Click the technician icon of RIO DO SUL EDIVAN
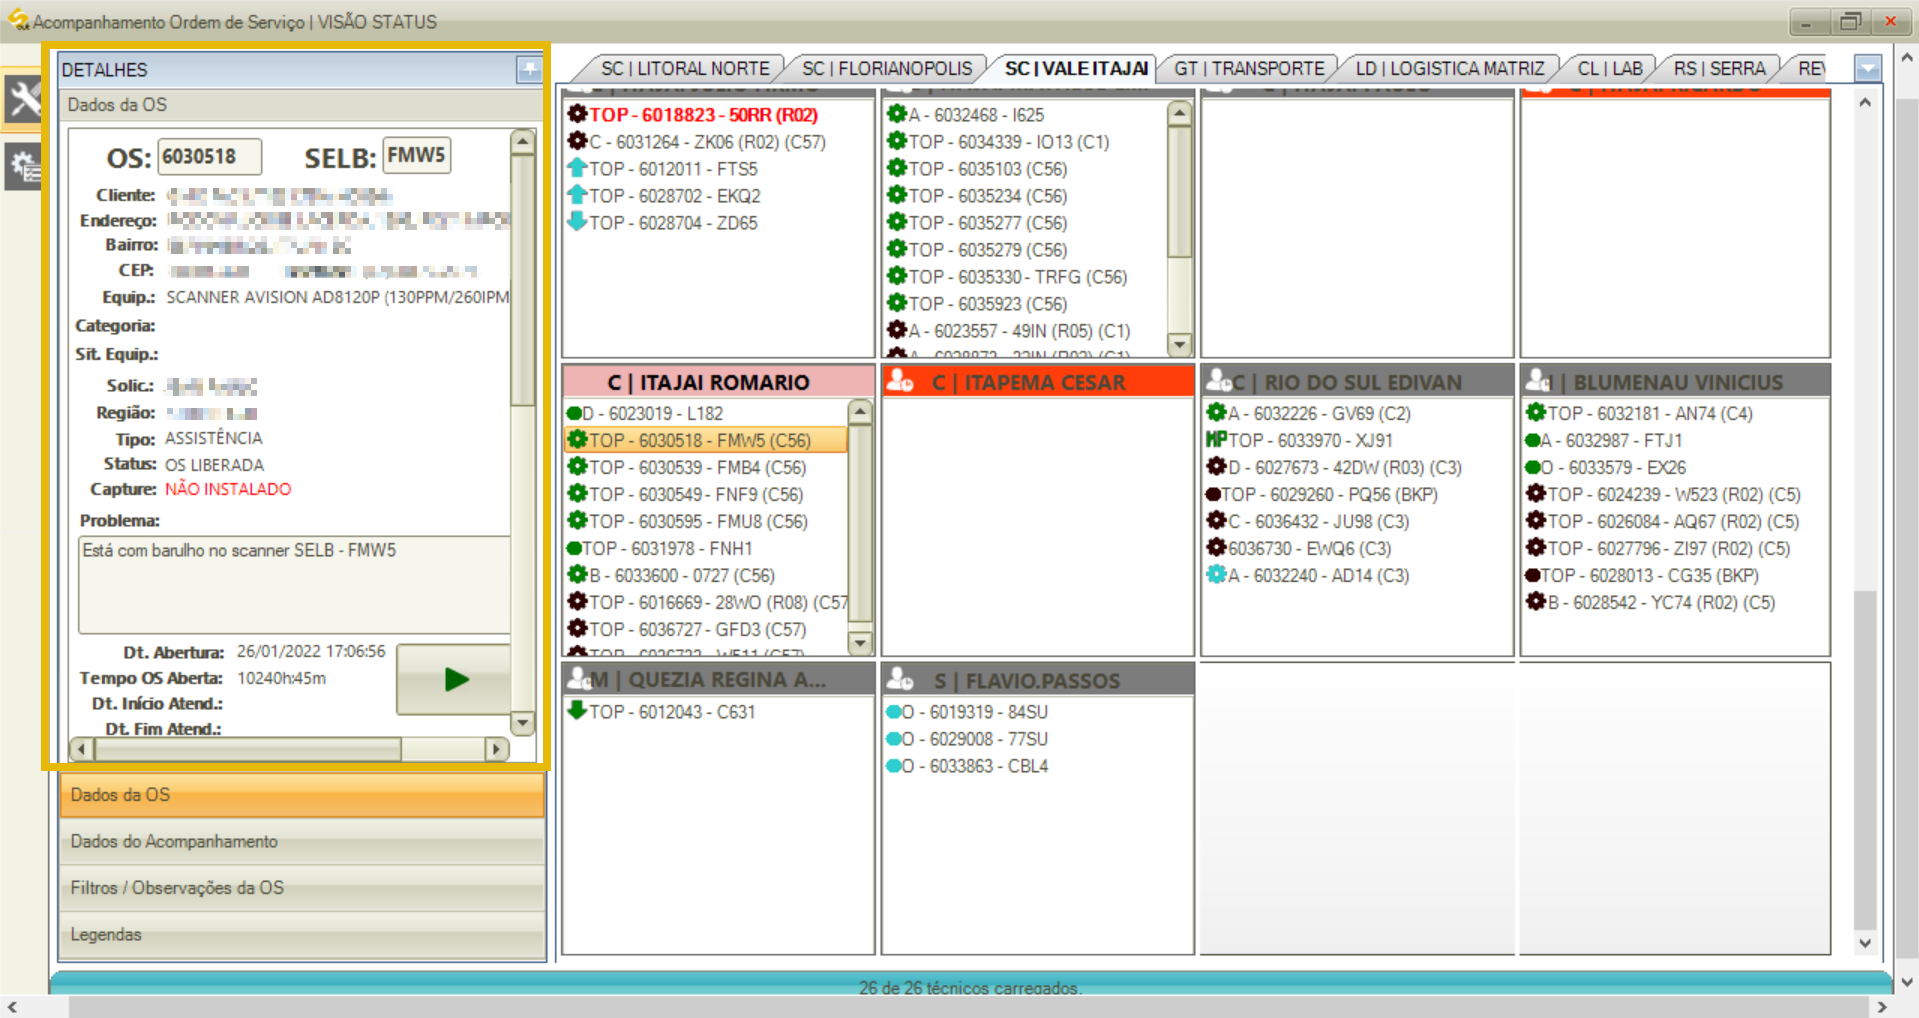 (x=1219, y=381)
